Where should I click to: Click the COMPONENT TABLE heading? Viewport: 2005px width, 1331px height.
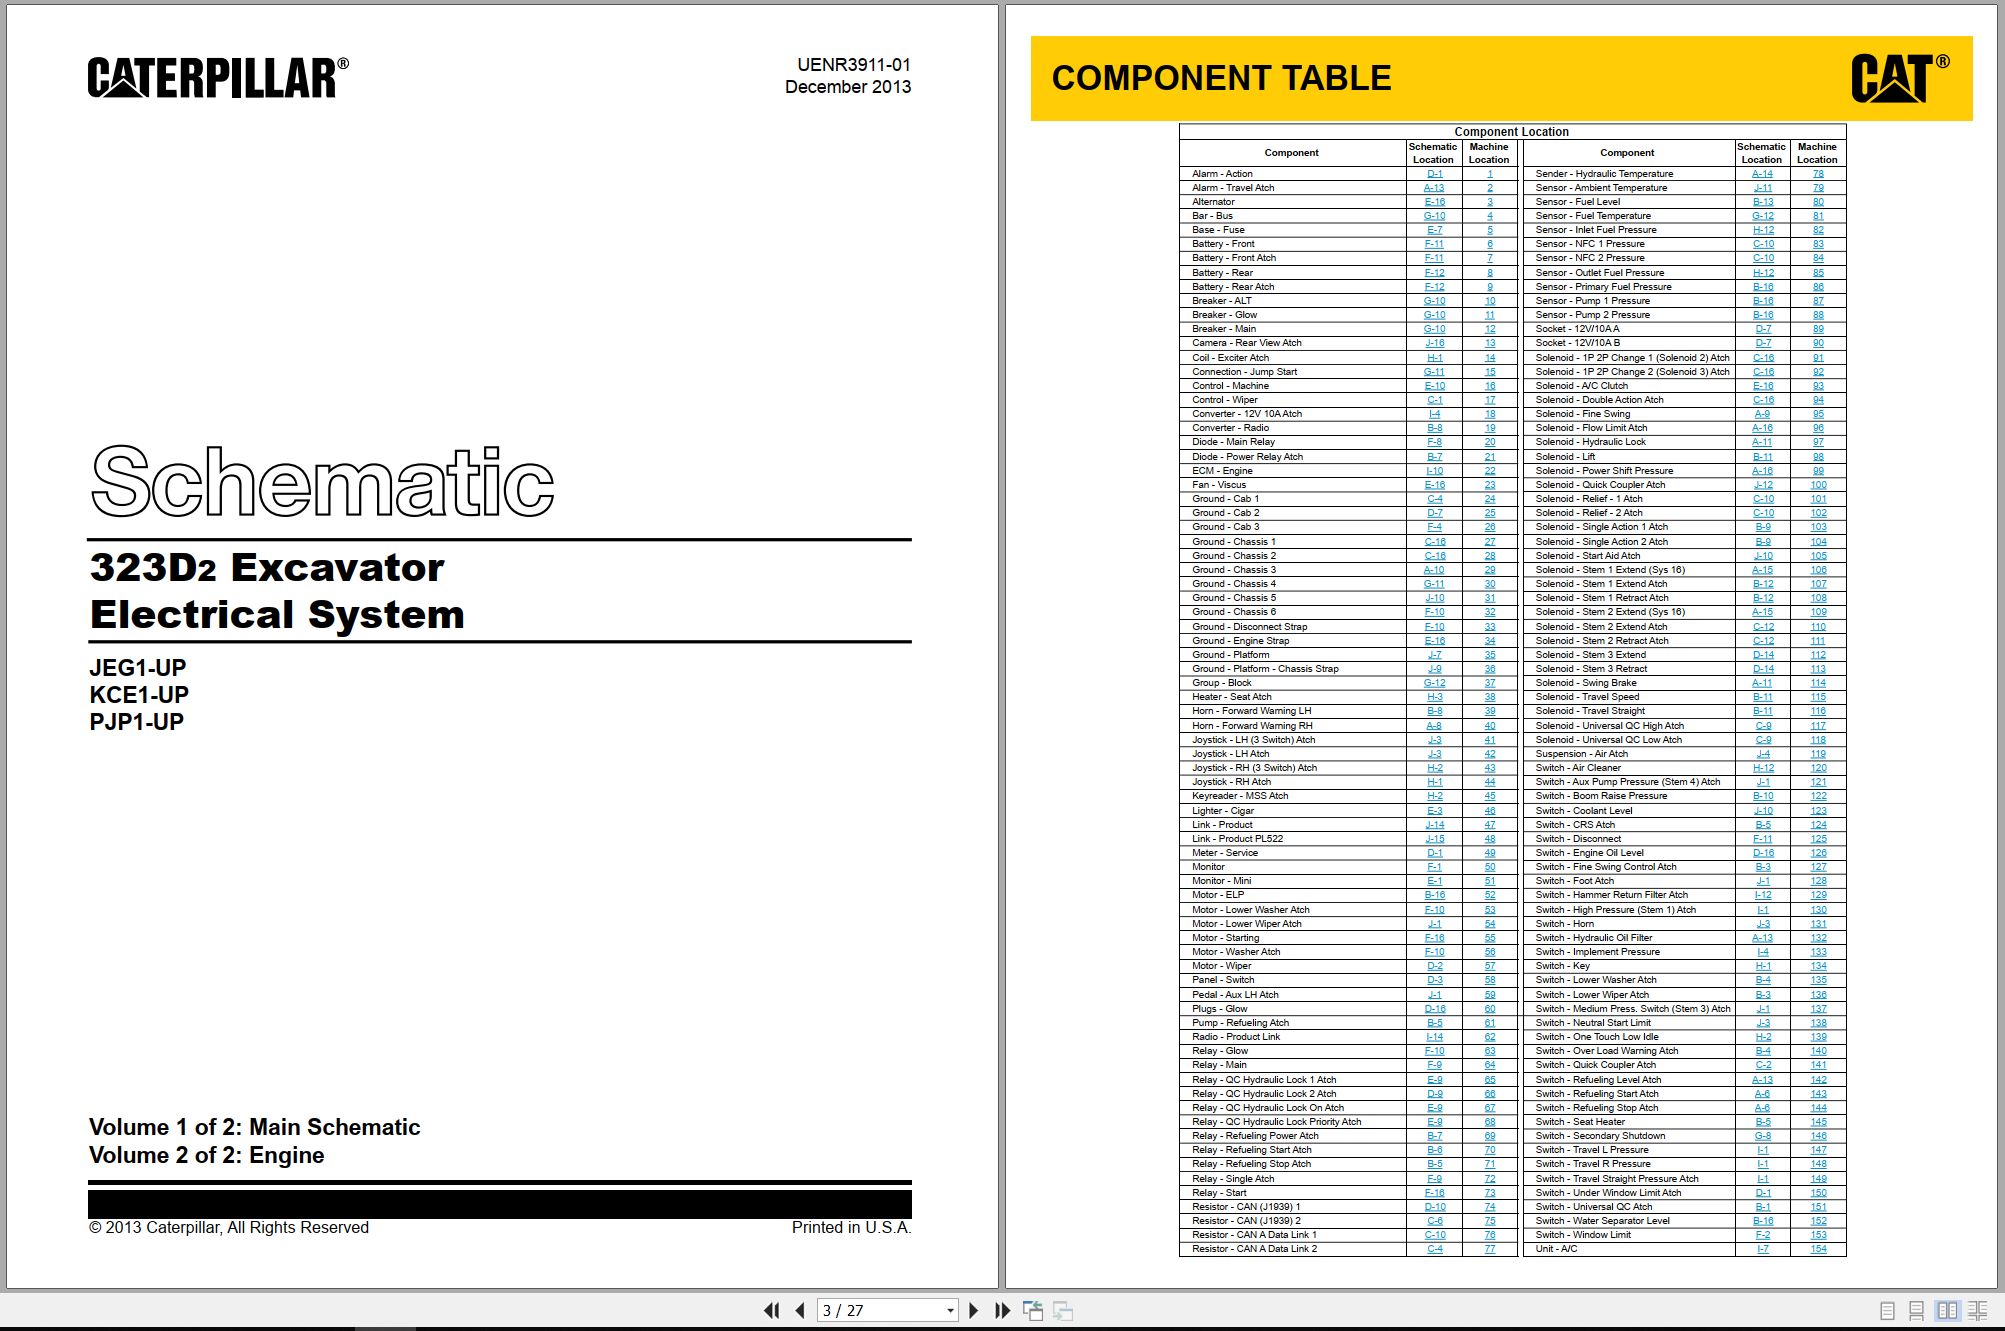click(1221, 78)
